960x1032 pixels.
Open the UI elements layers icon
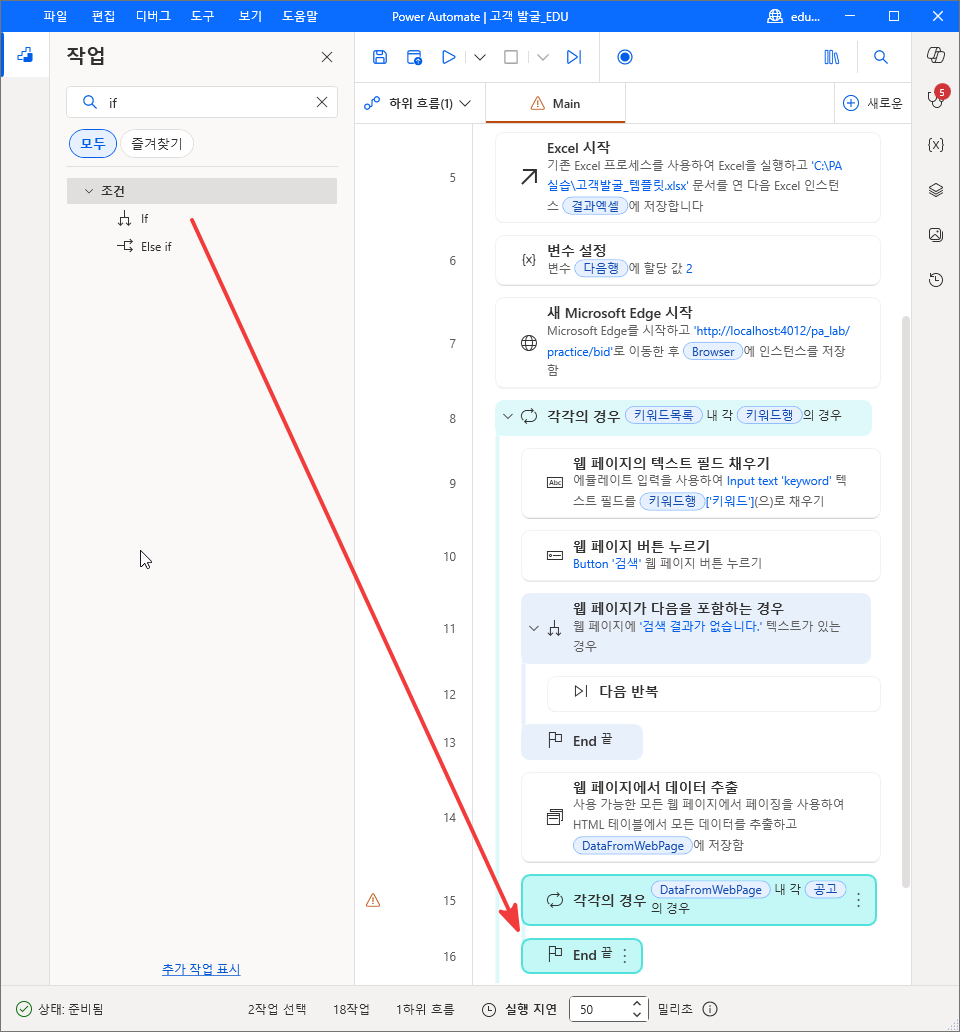tap(936, 190)
